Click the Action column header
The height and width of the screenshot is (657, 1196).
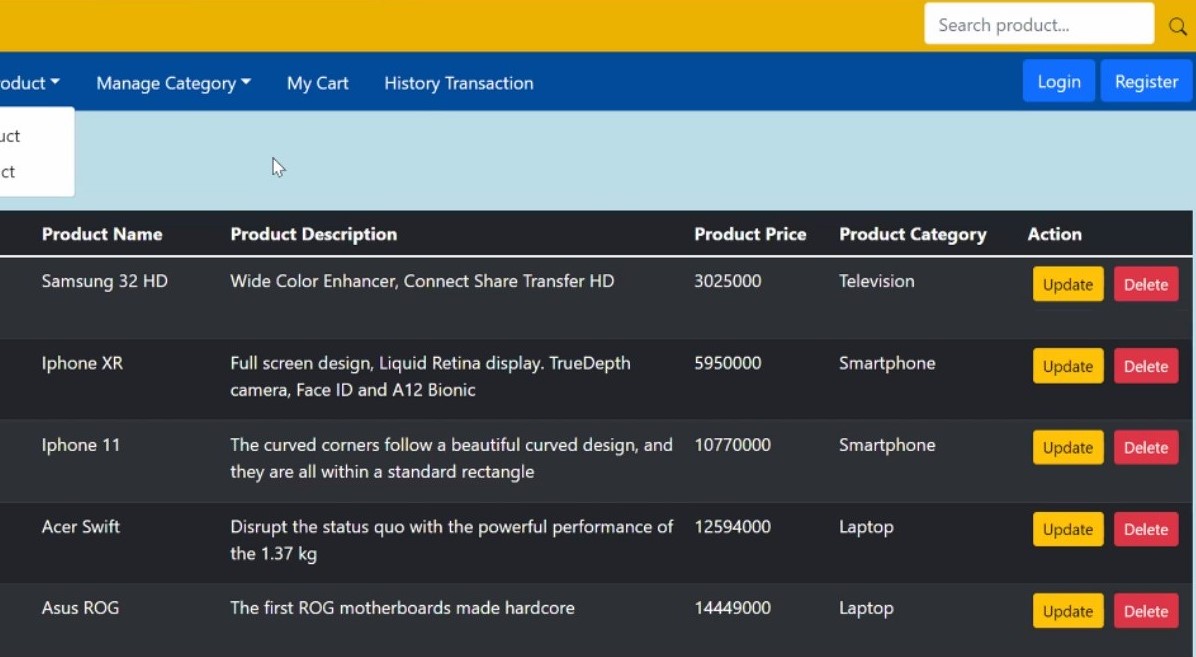[x=1054, y=234]
